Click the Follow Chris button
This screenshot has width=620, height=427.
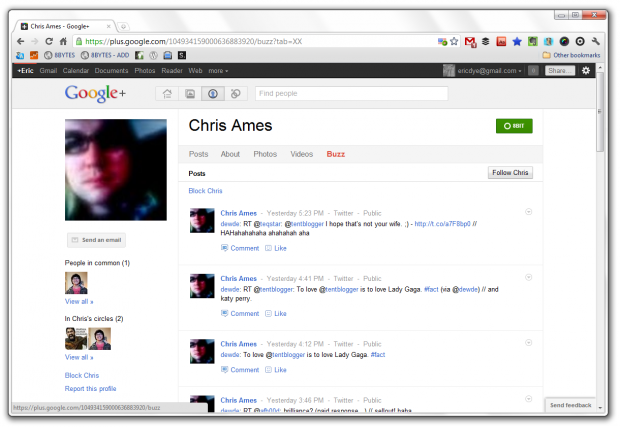pyautogui.click(x=510, y=172)
